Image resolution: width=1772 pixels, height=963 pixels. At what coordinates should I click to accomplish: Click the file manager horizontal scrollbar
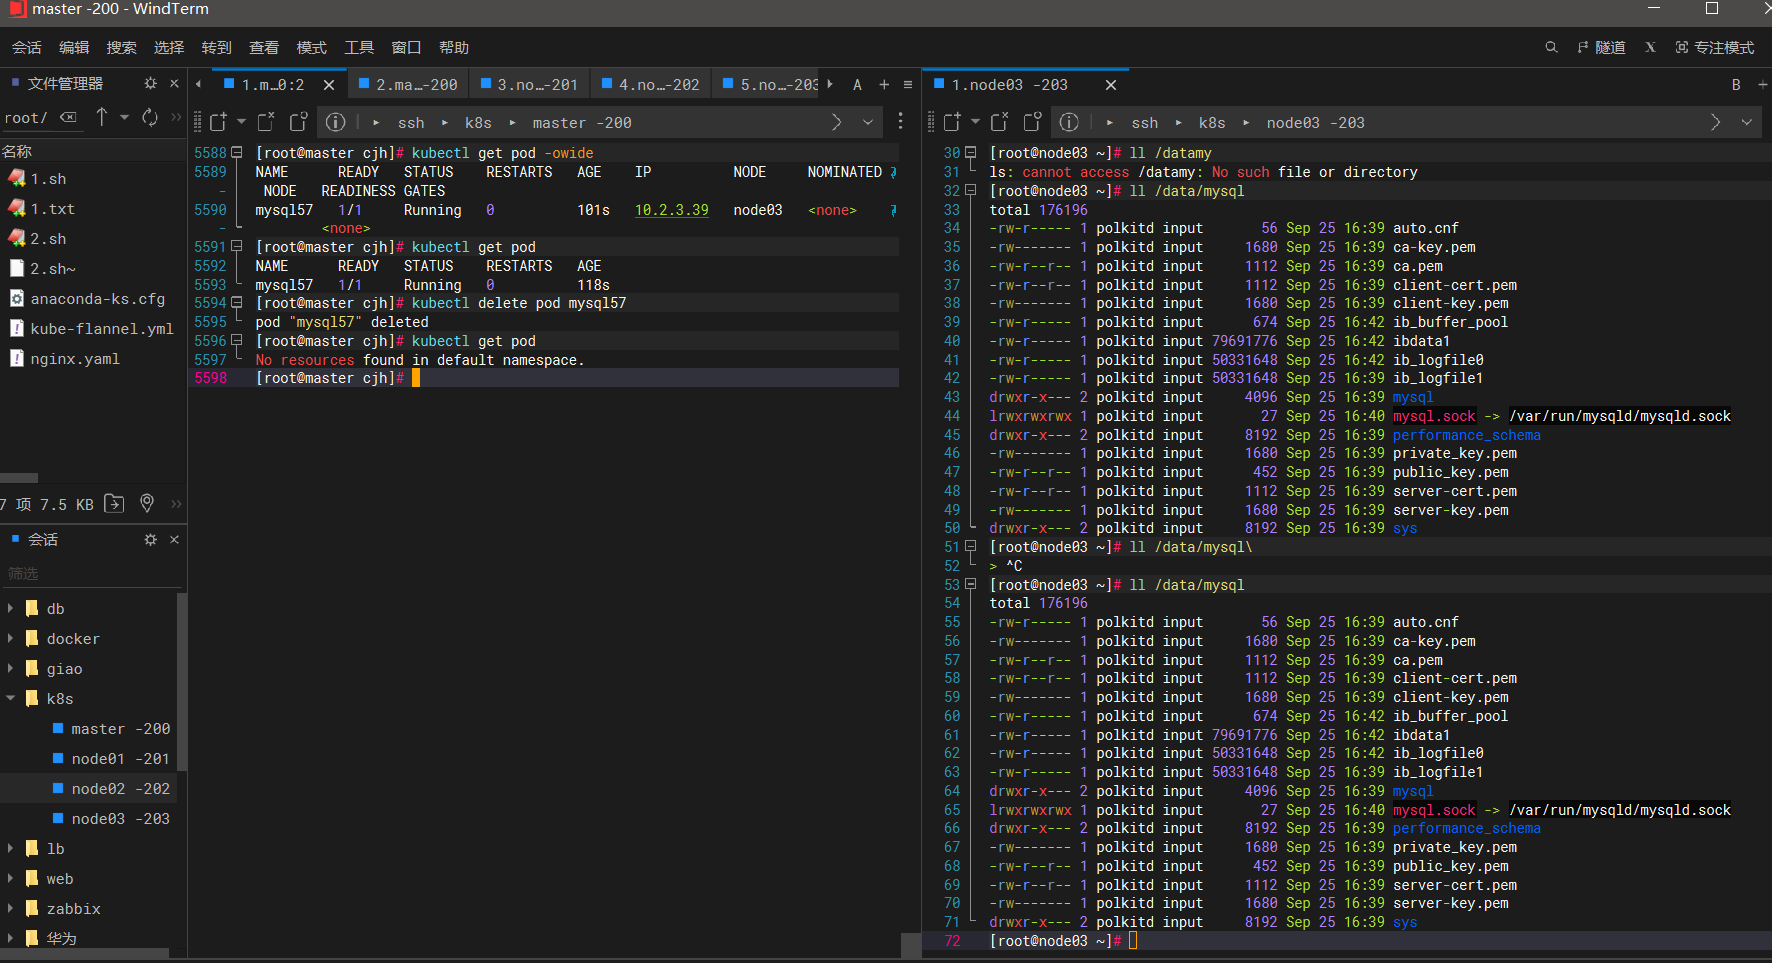tap(19, 478)
